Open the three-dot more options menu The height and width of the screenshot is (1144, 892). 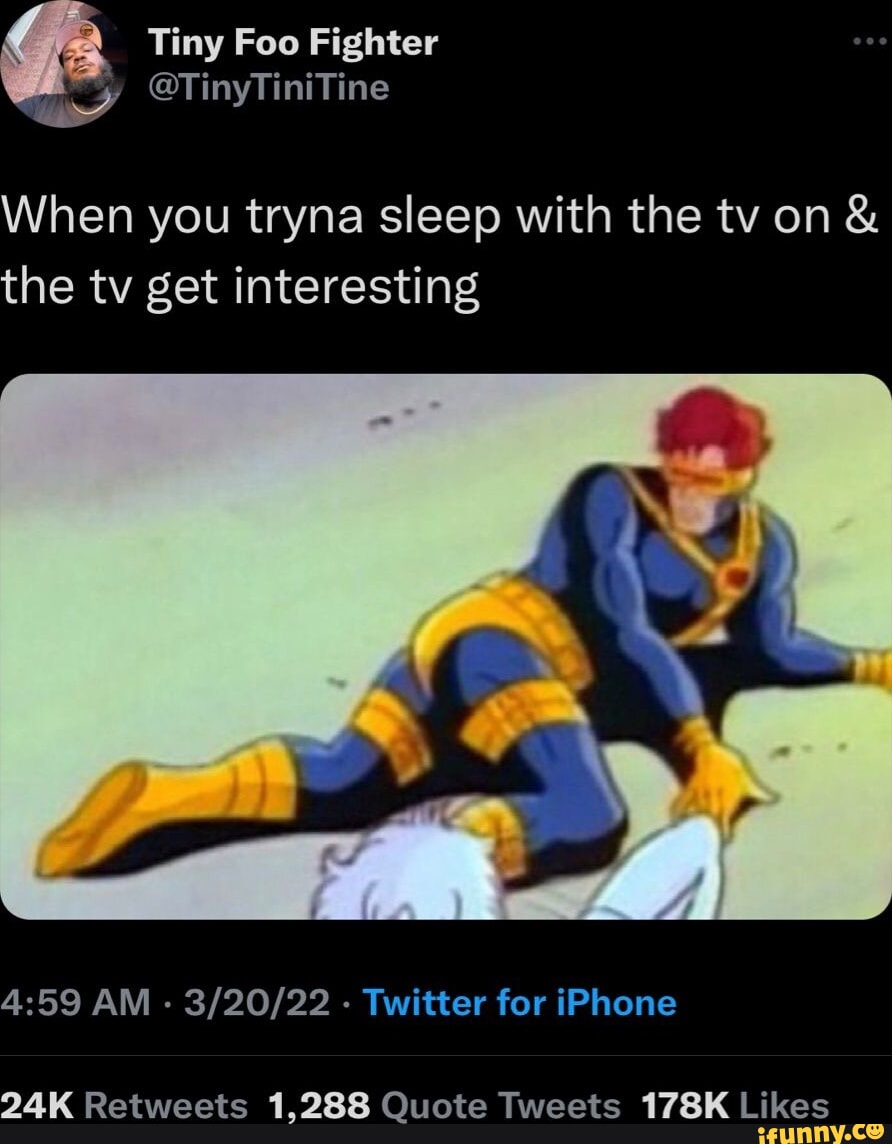click(x=869, y=42)
